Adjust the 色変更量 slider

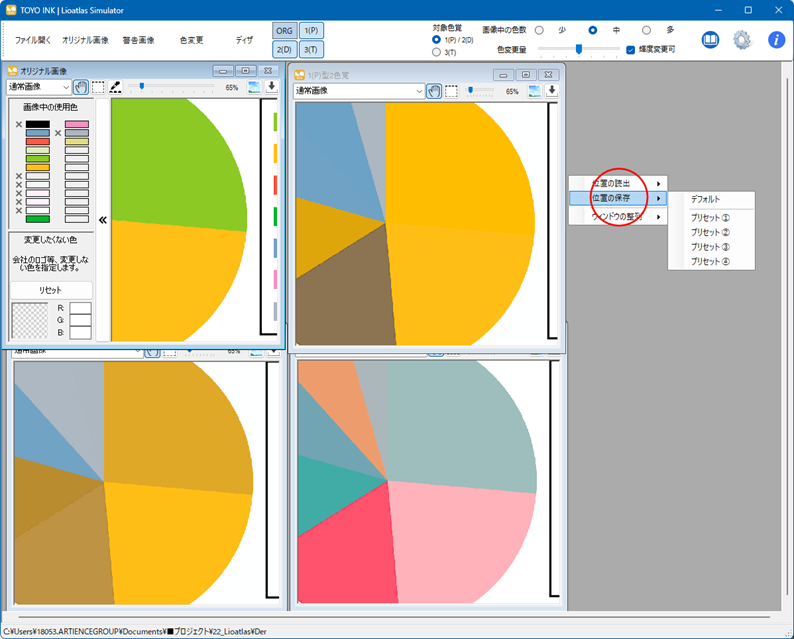(578, 49)
